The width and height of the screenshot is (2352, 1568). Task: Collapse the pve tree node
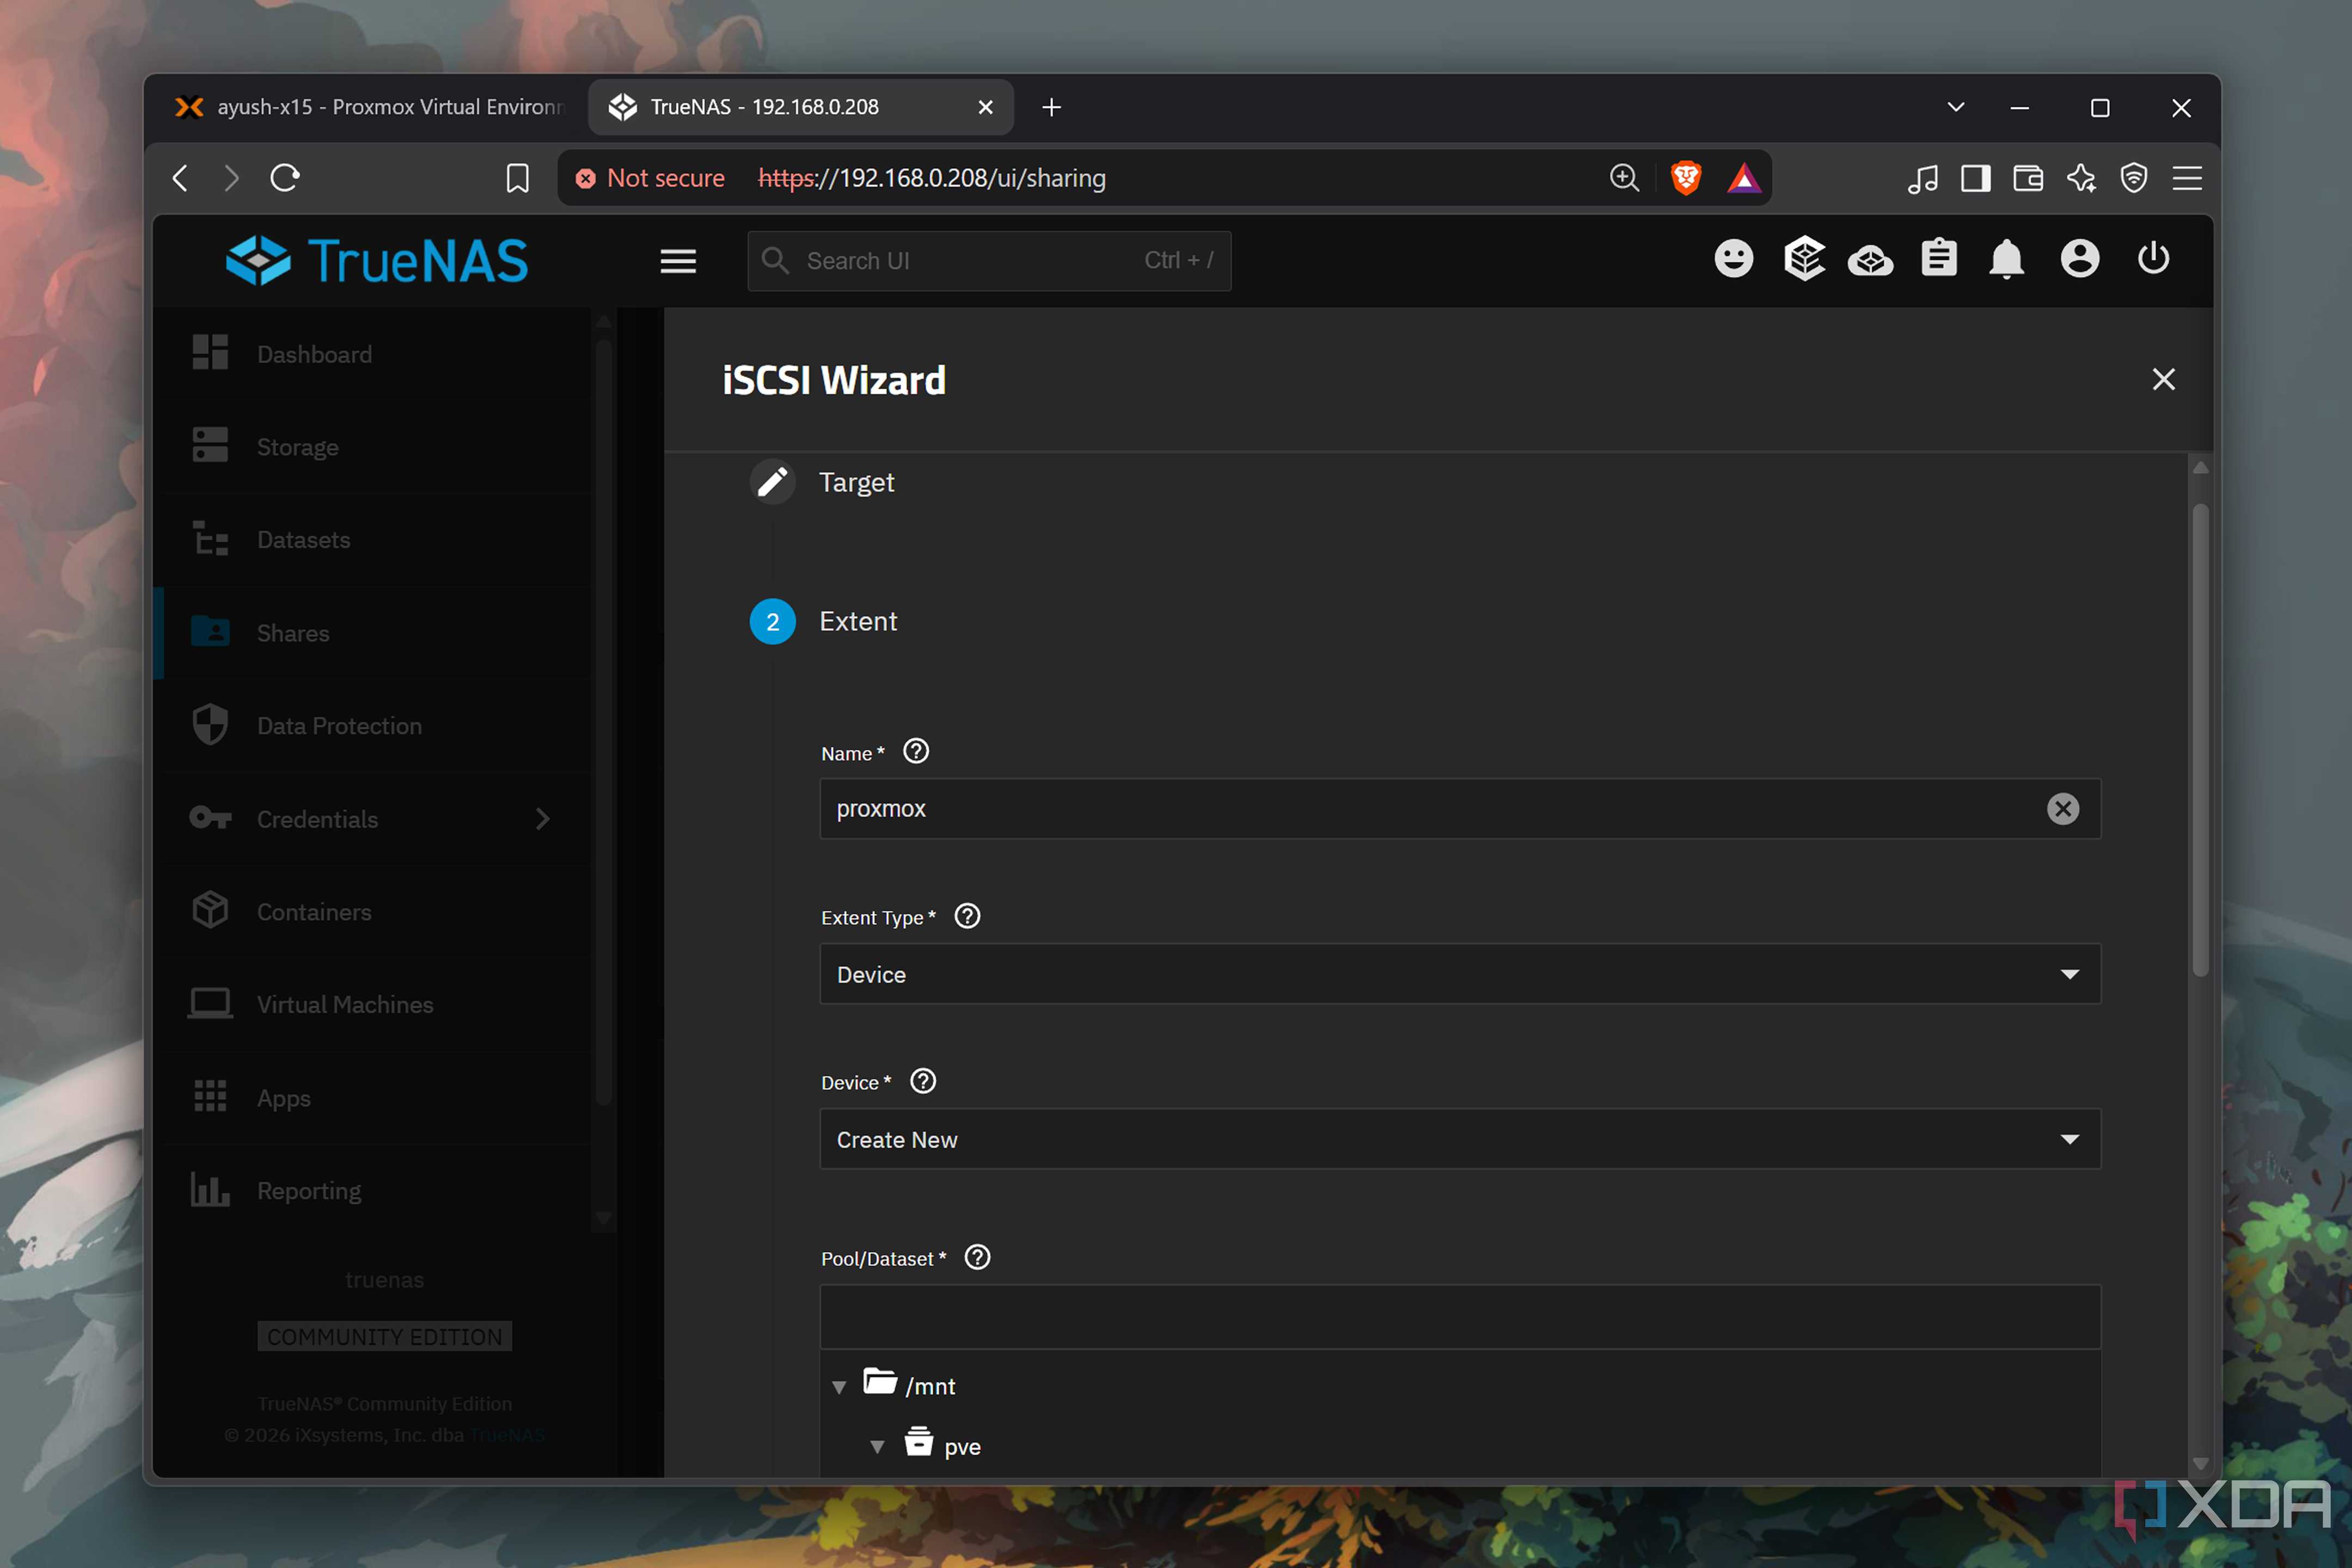(x=877, y=1447)
